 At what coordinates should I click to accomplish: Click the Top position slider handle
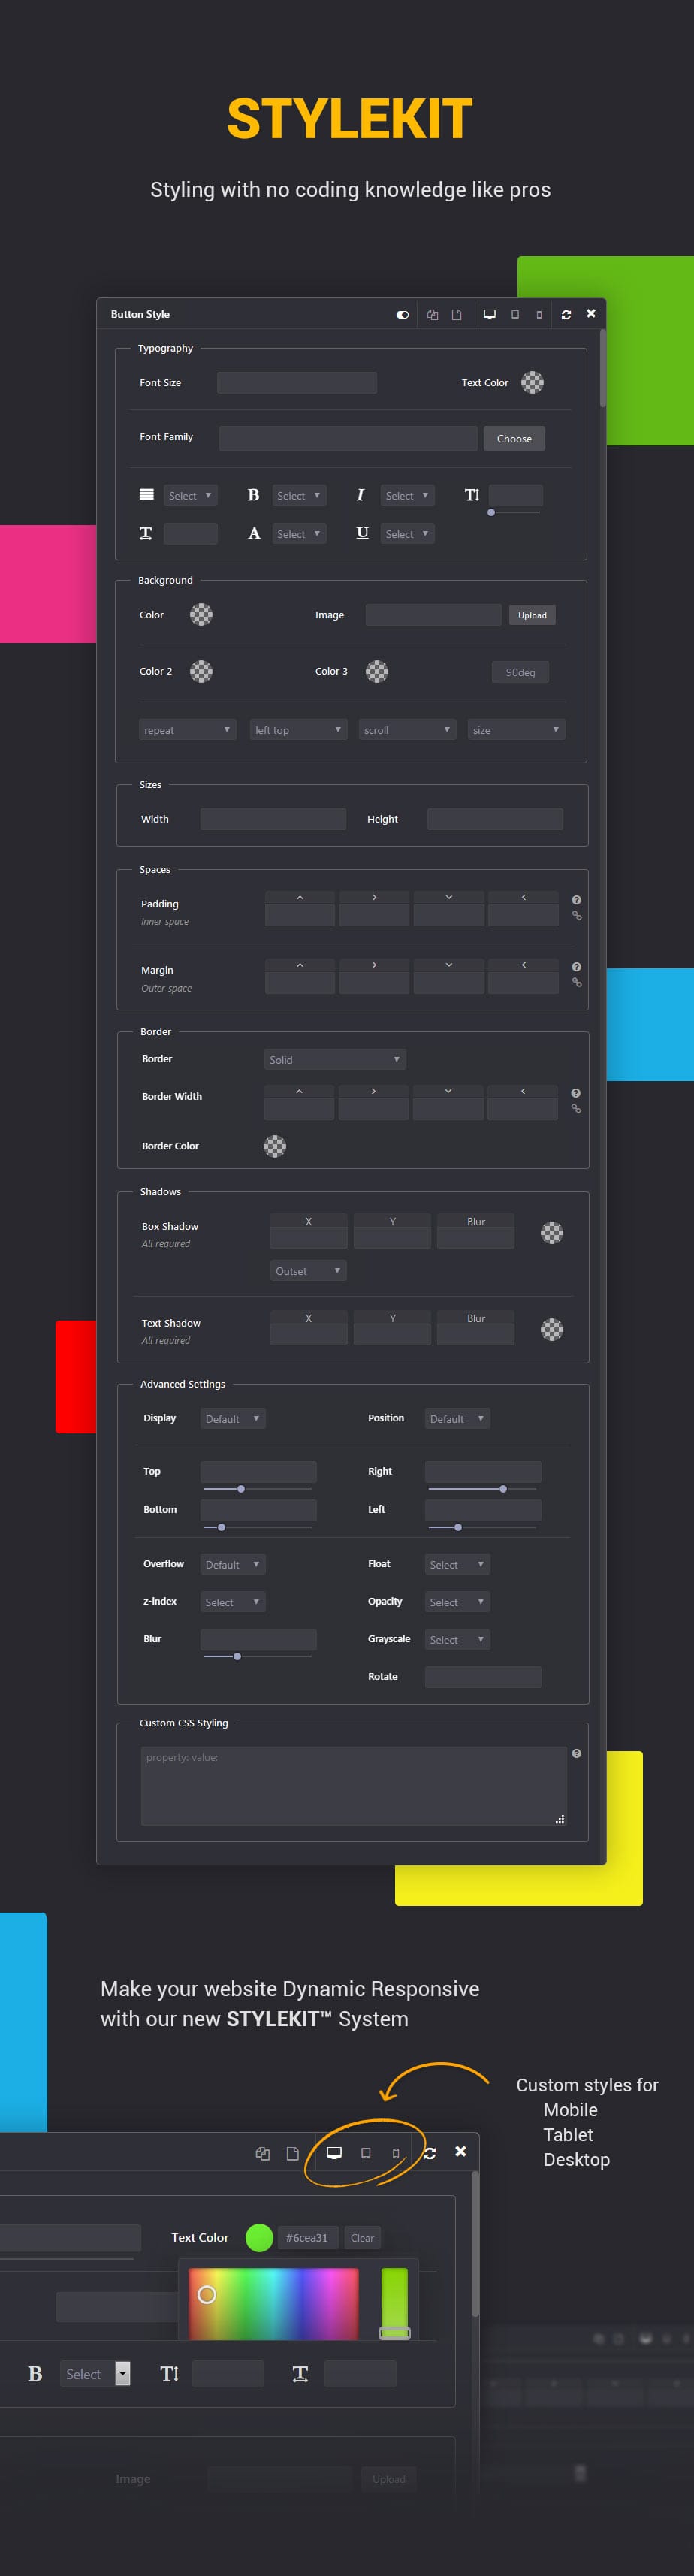pyautogui.click(x=241, y=1489)
